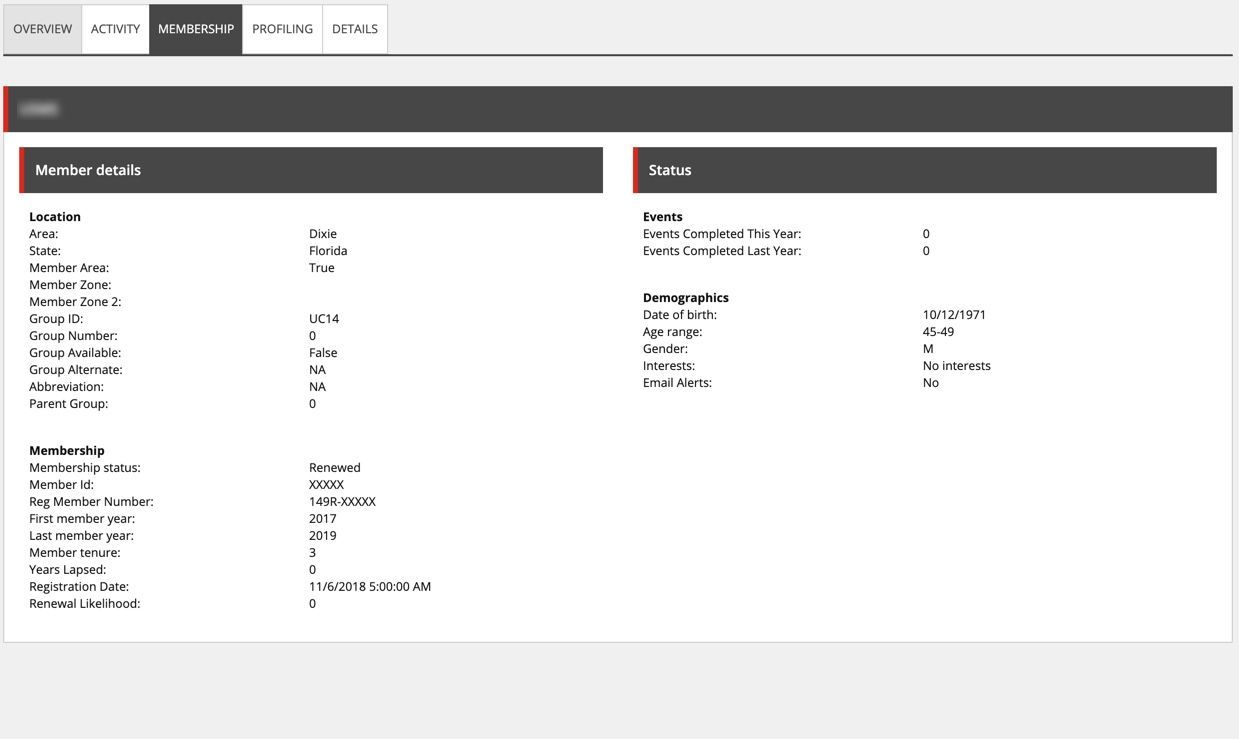The height and width of the screenshot is (739, 1239).
Task: Click the Events Completed This Year count
Action: [x=925, y=233]
